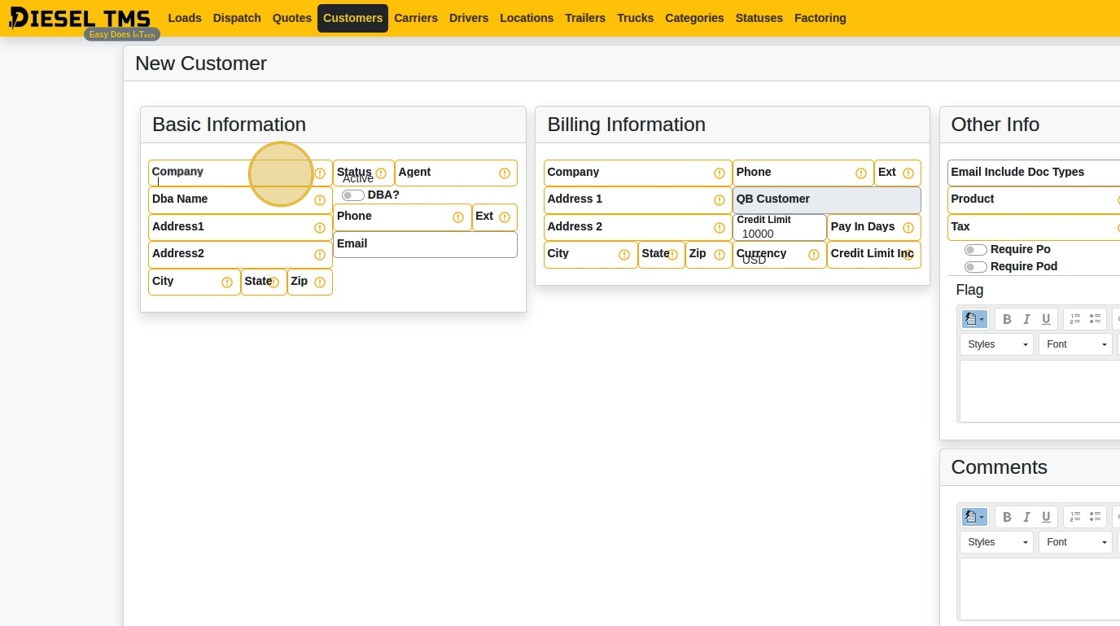Click warning icon in Billing Address 1 field
Viewport: 1120px width, 626px height.
[x=719, y=200]
